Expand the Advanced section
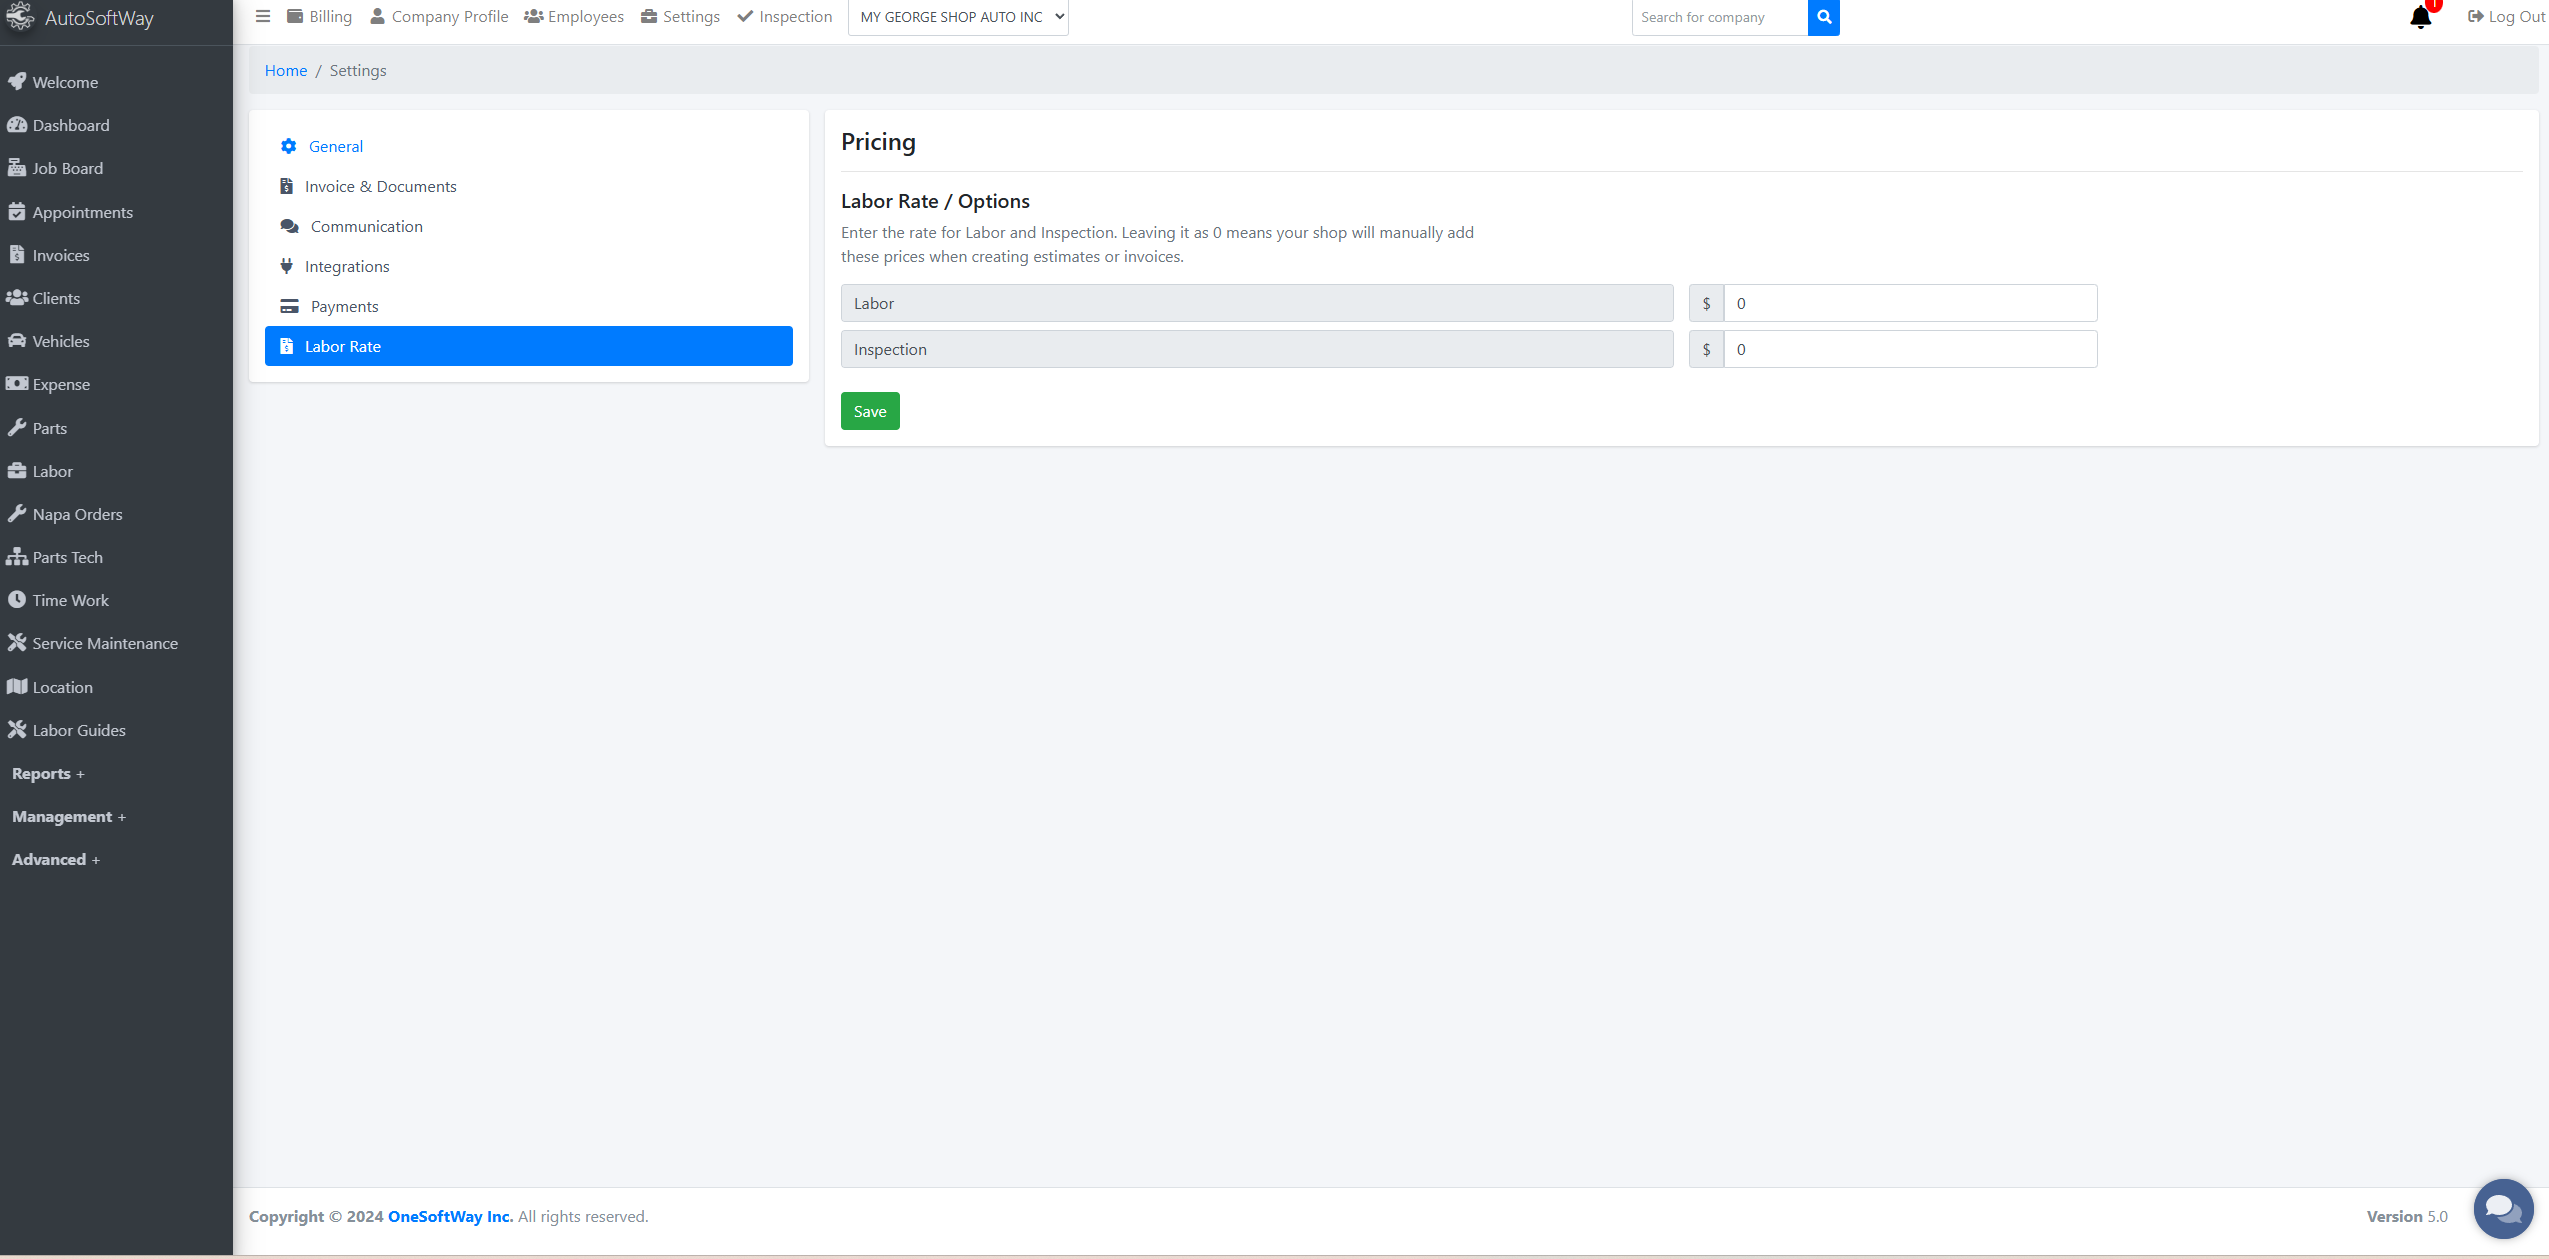The image size is (2549, 1259). pos(55,859)
